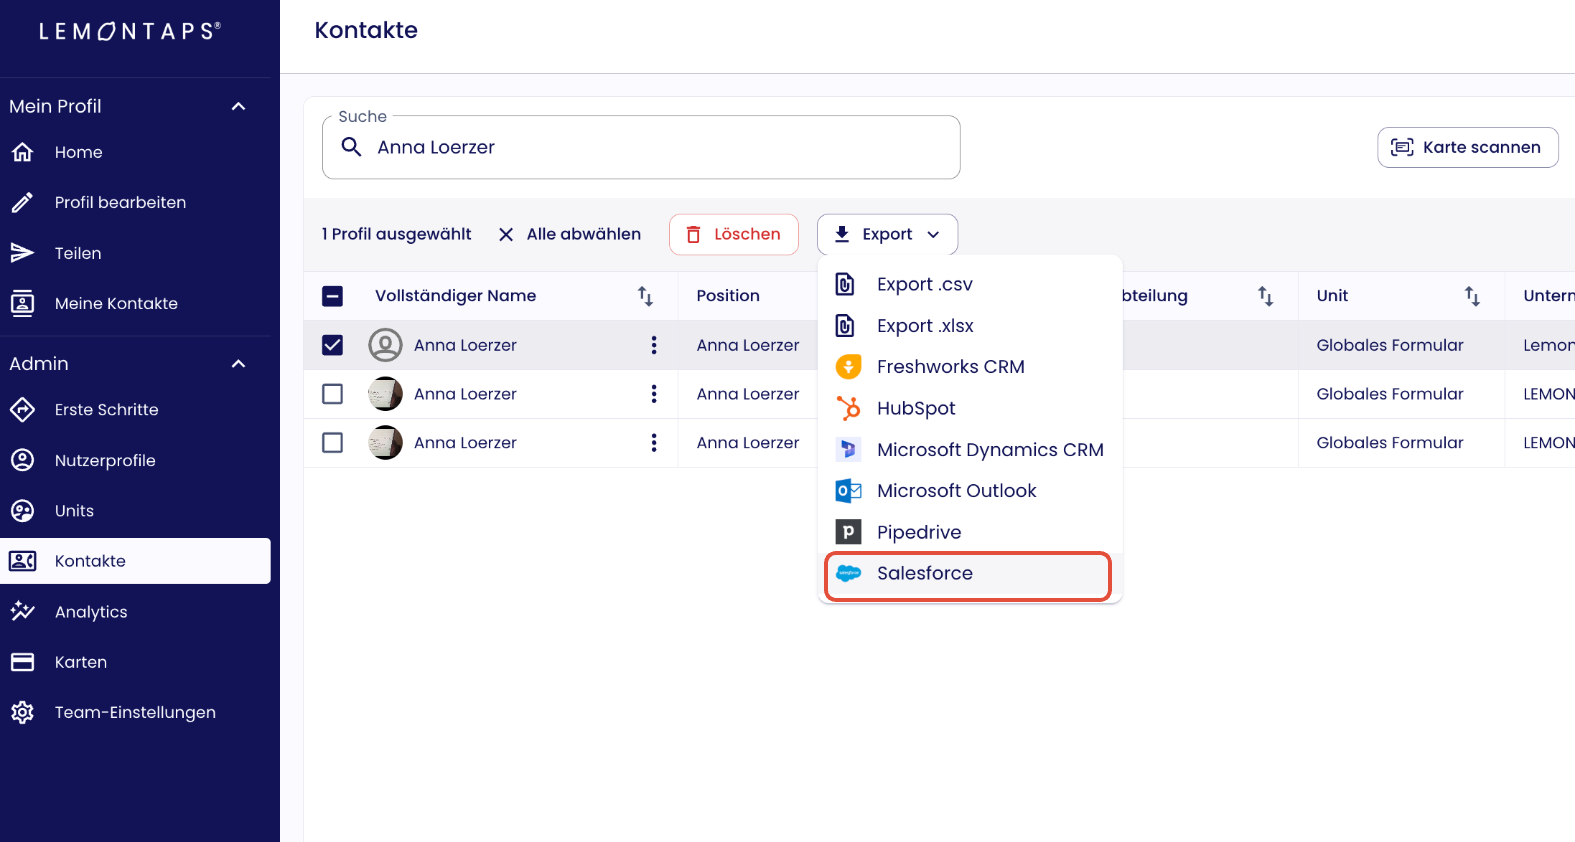Screen dimensions: 1575x842
Task: Click Alle abwählen
Action: (570, 234)
